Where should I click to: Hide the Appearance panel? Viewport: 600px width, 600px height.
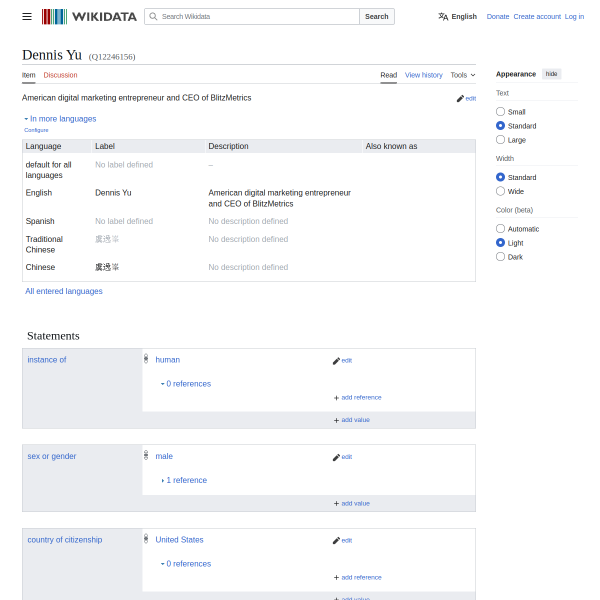tap(551, 74)
